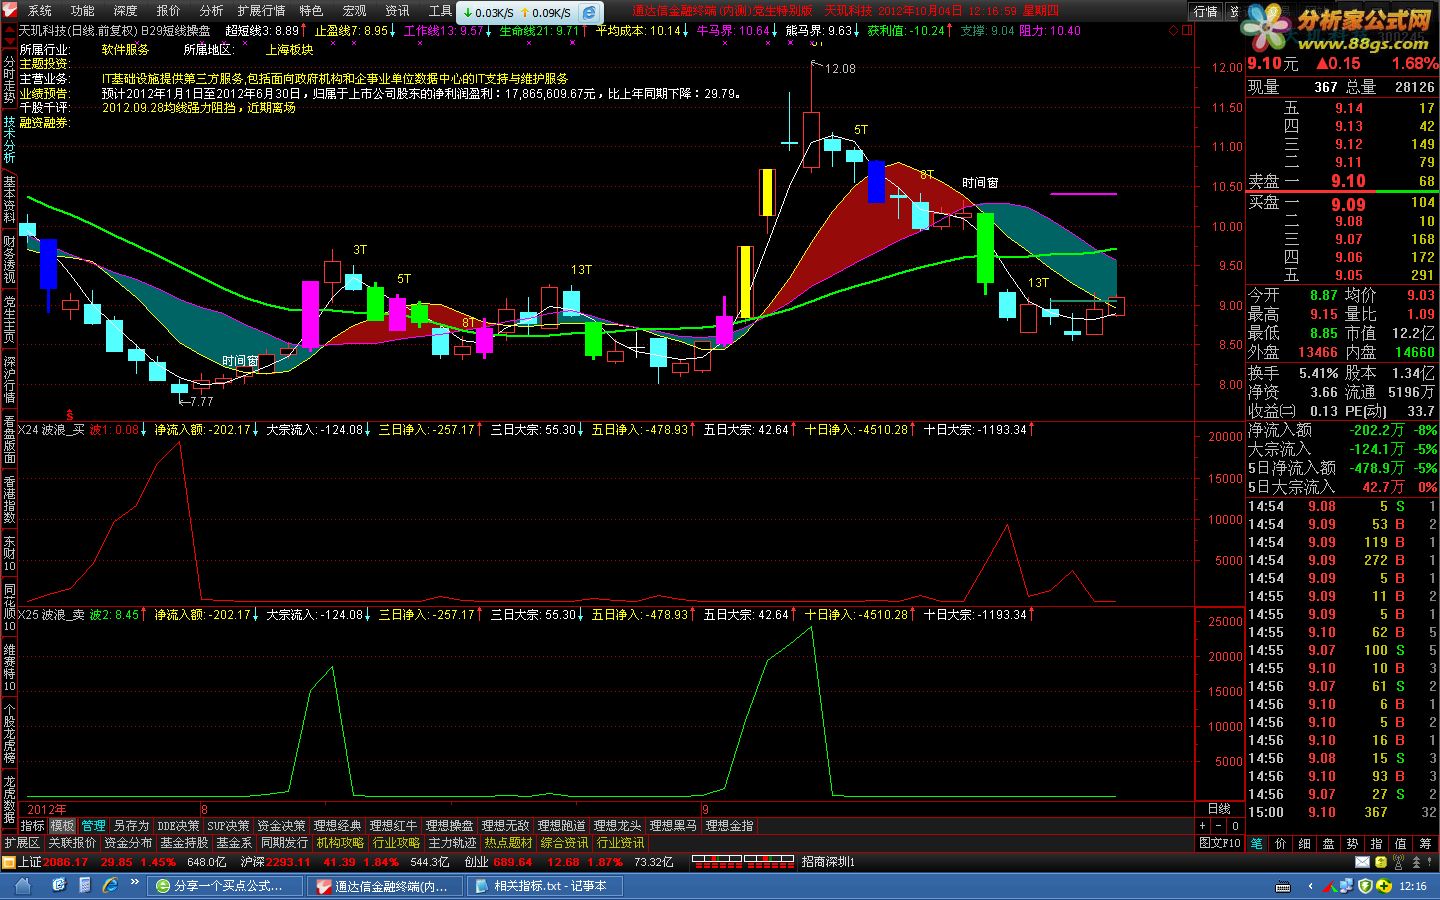This screenshot has height=900, width=1440.
Task: Open the 工具 menu
Action: (441, 11)
